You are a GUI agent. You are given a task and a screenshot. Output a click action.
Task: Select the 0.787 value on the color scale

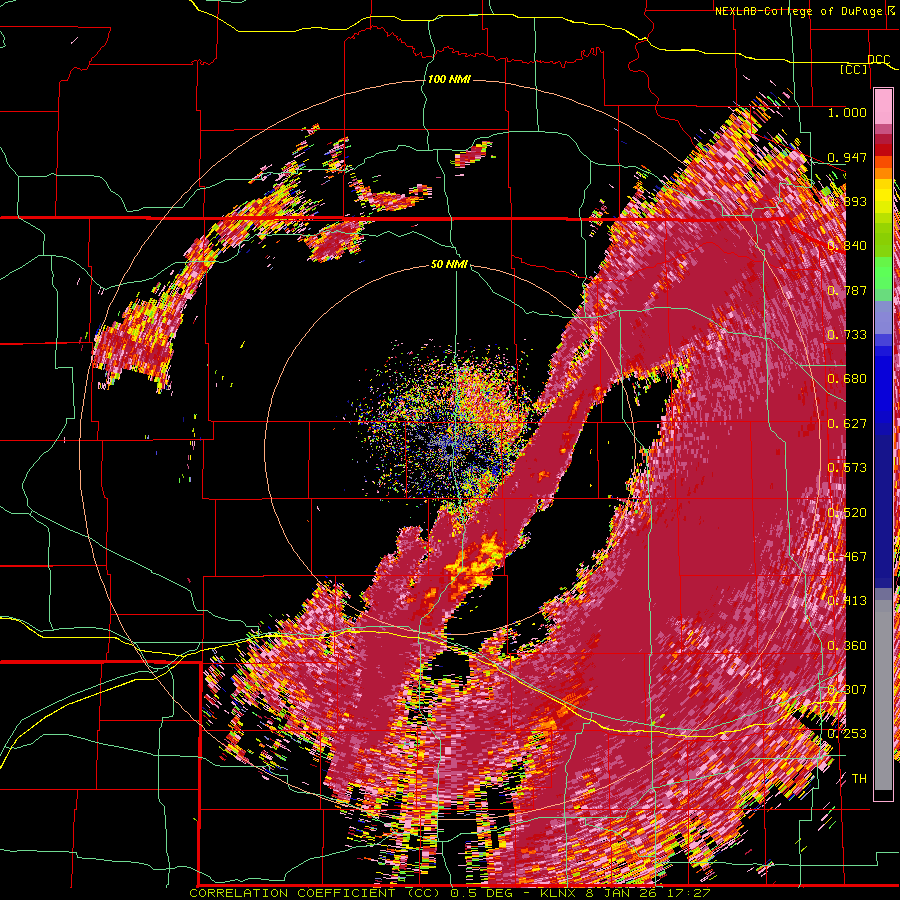pyautogui.click(x=847, y=290)
